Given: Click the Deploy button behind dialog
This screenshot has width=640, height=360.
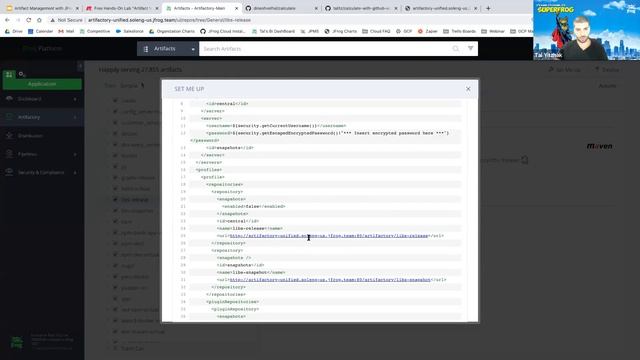Looking at the screenshot, I should point(607,70).
